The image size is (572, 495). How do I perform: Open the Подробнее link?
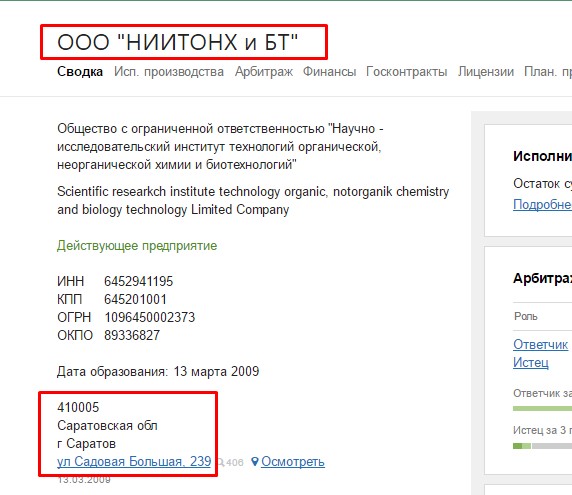point(542,205)
